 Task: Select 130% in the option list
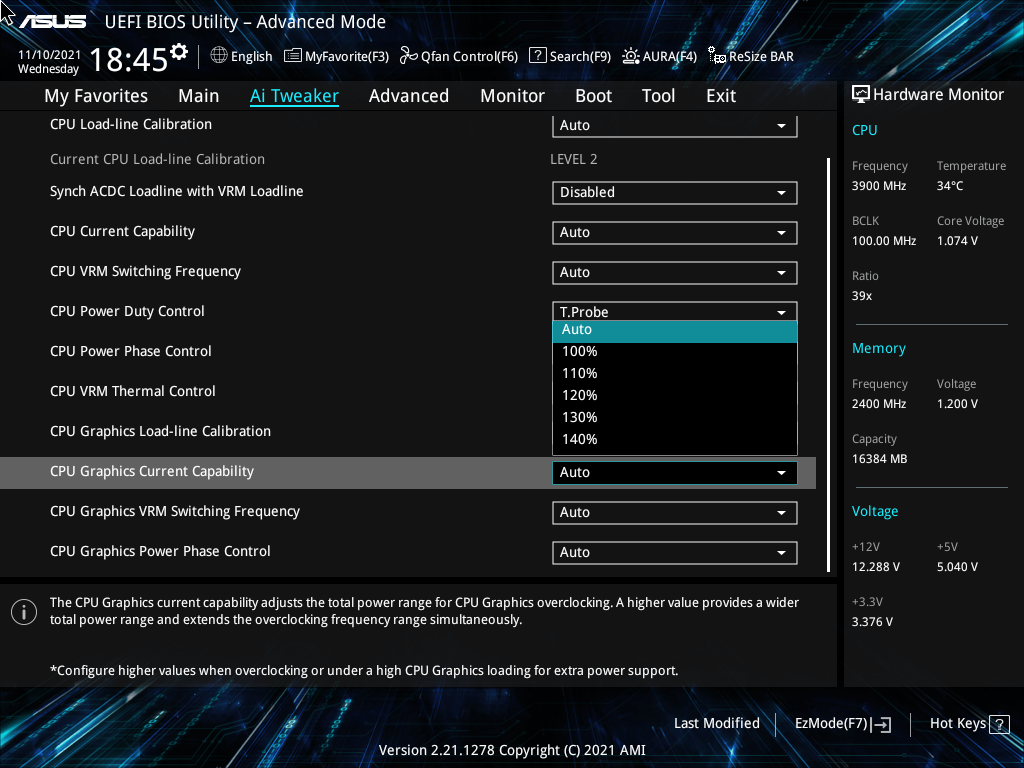(675, 417)
